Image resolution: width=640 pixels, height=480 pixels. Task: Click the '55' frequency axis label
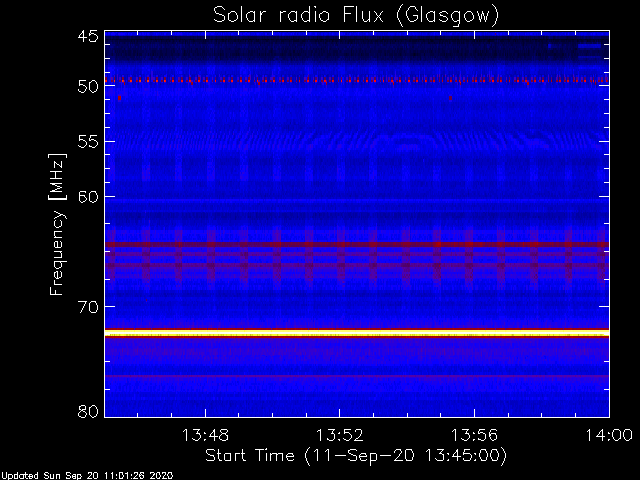point(88,142)
